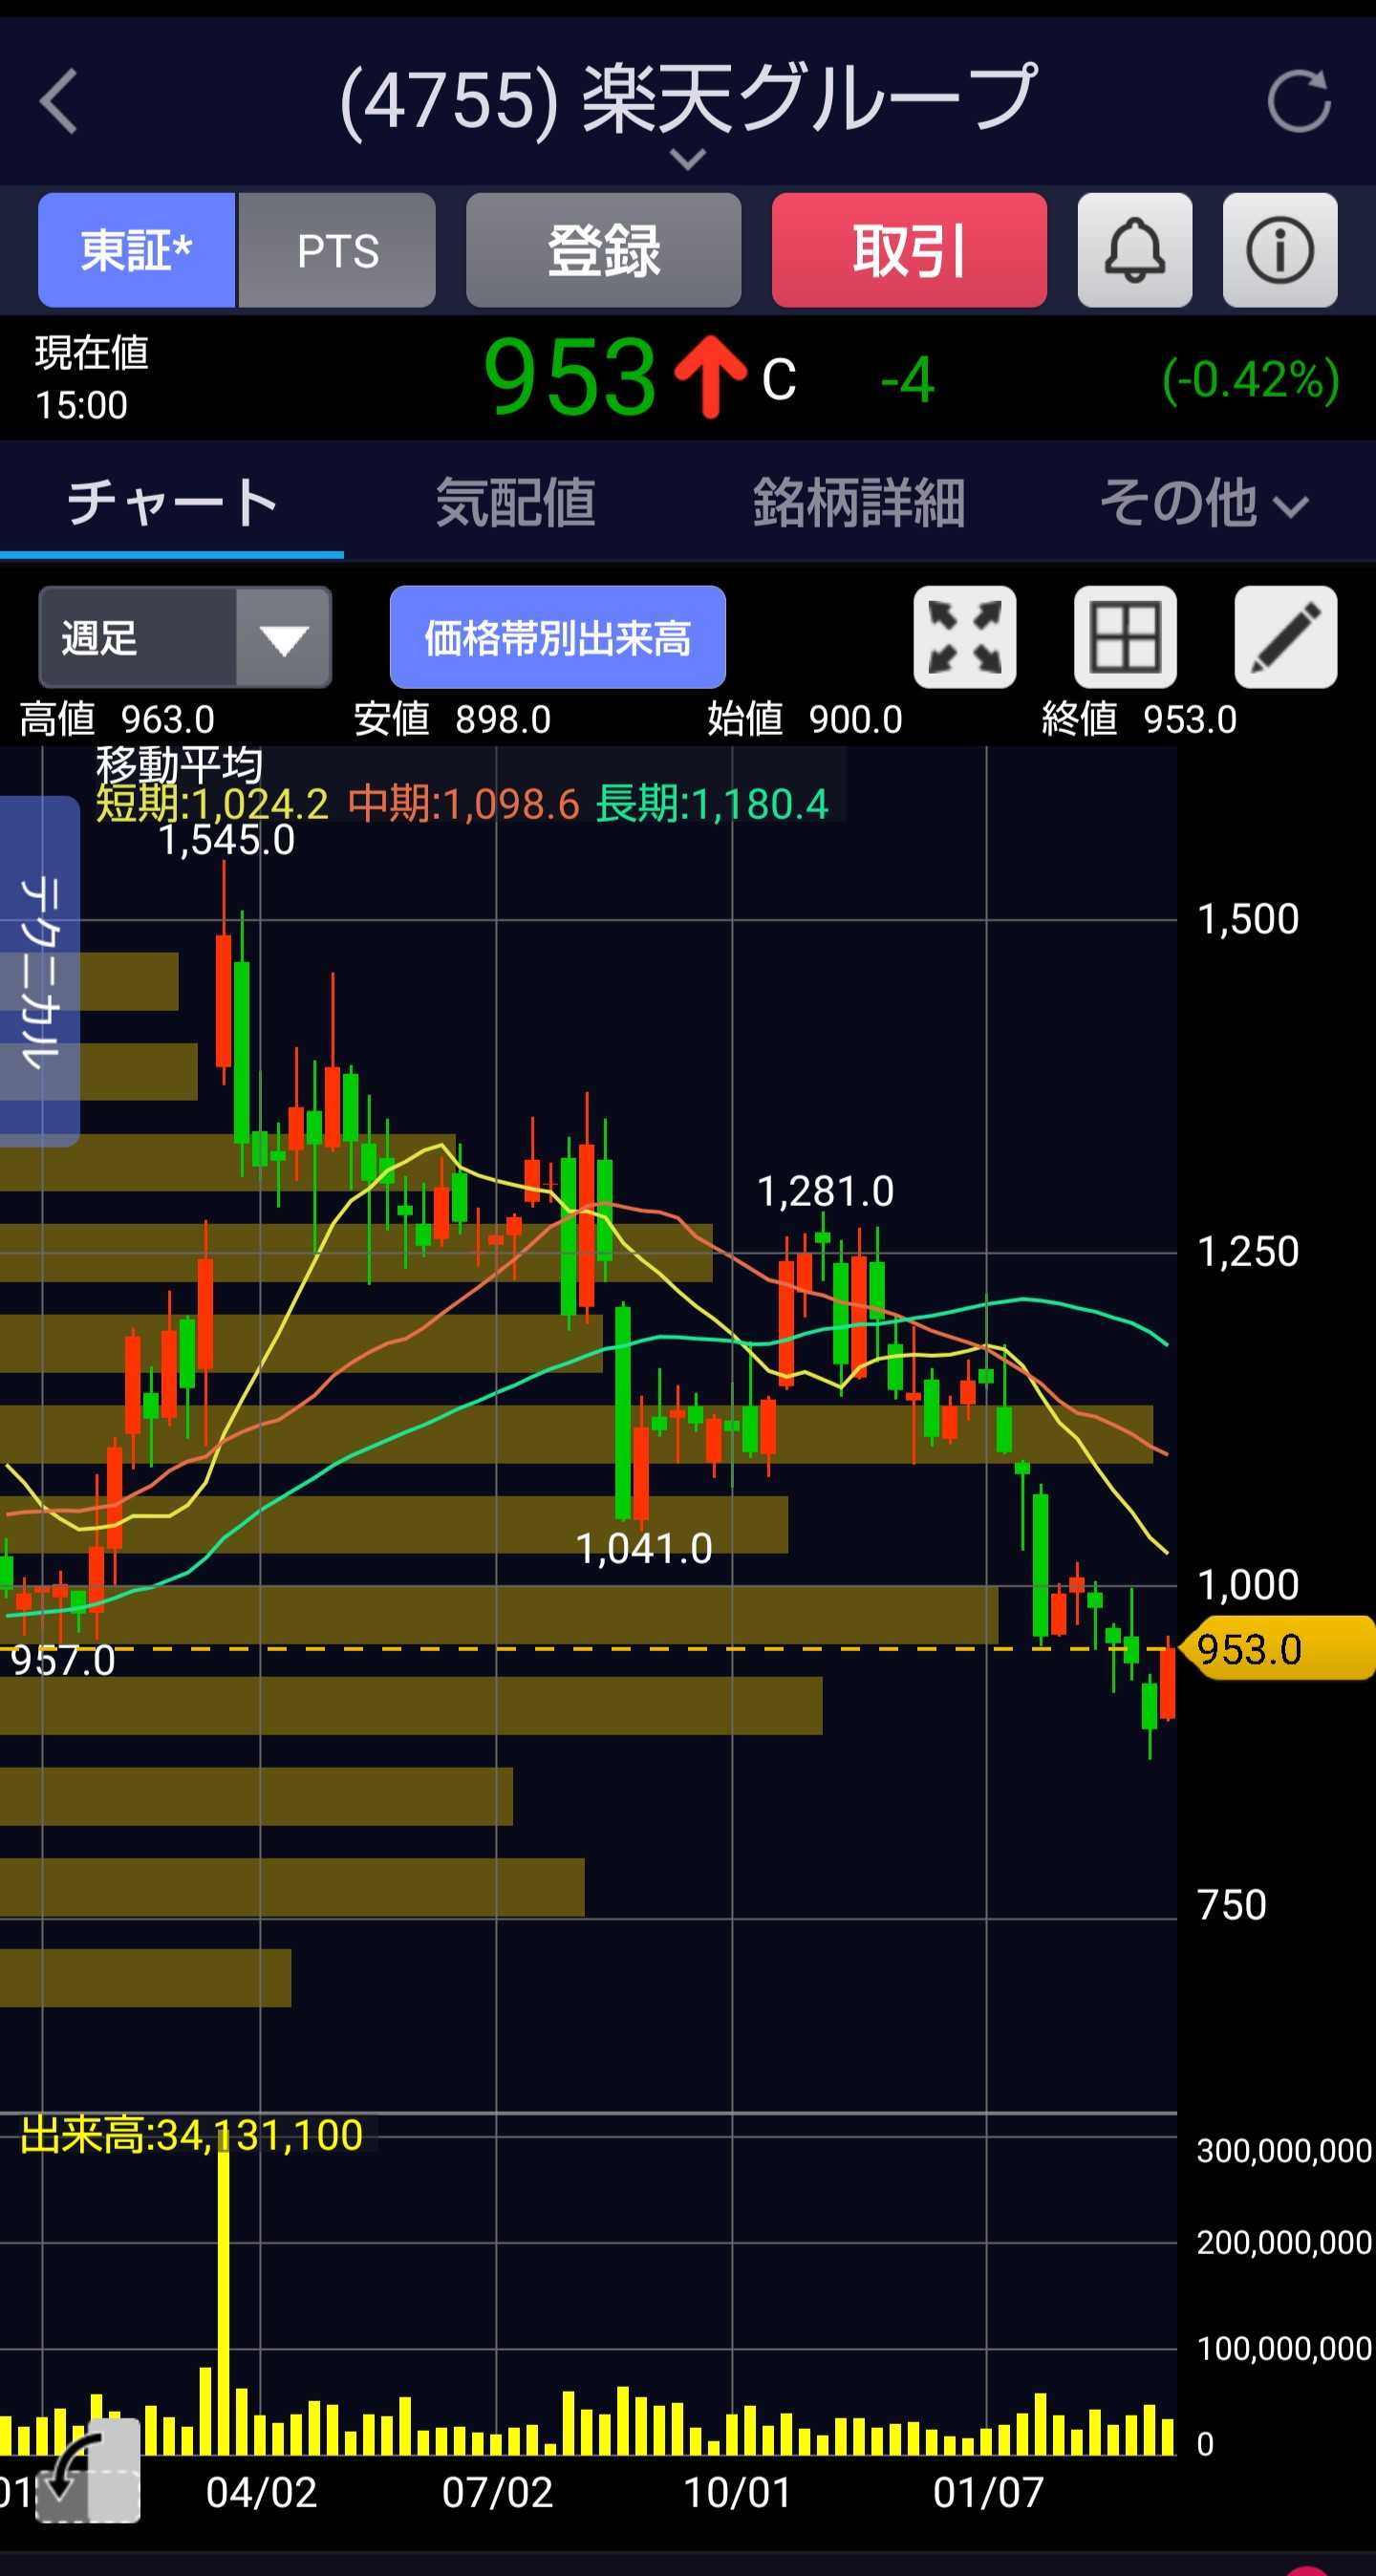Tap the back arrow icon
This screenshot has height=2576, width=1376.
click(x=59, y=101)
